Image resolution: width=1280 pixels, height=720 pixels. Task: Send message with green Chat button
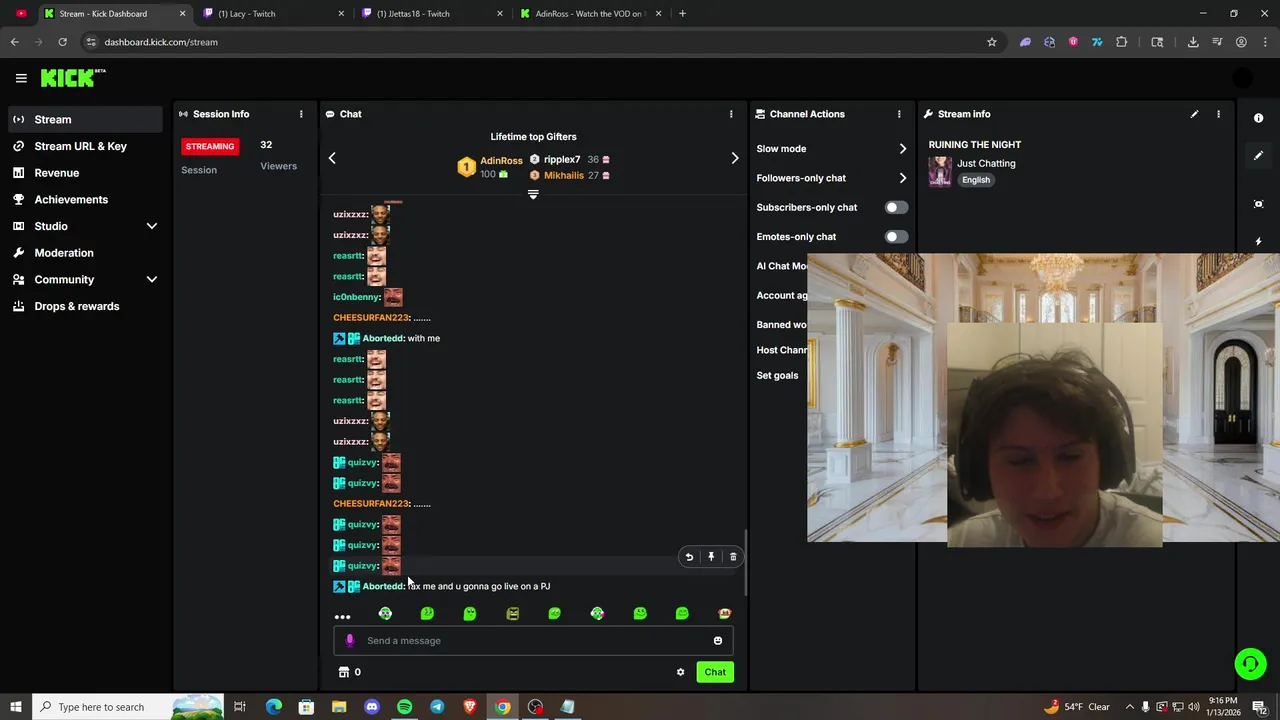[x=715, y=672]
